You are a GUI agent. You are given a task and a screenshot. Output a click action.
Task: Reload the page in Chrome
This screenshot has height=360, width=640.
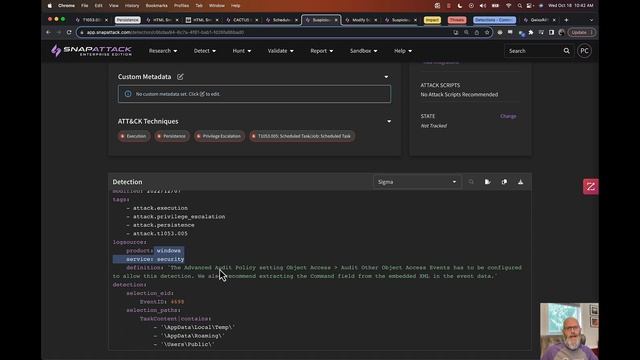69,32
